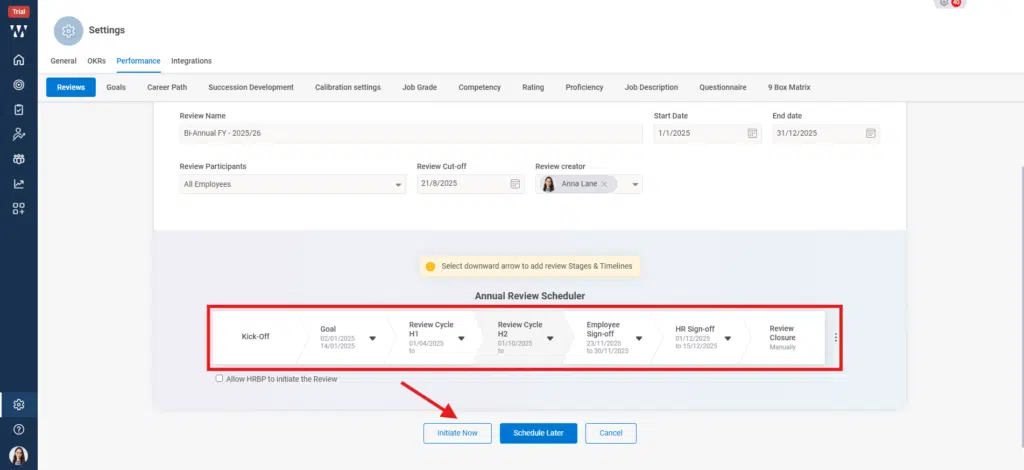Select the Competency sub-tab
Viewport: 1024px width, 470px height.
tap(479, 87)
